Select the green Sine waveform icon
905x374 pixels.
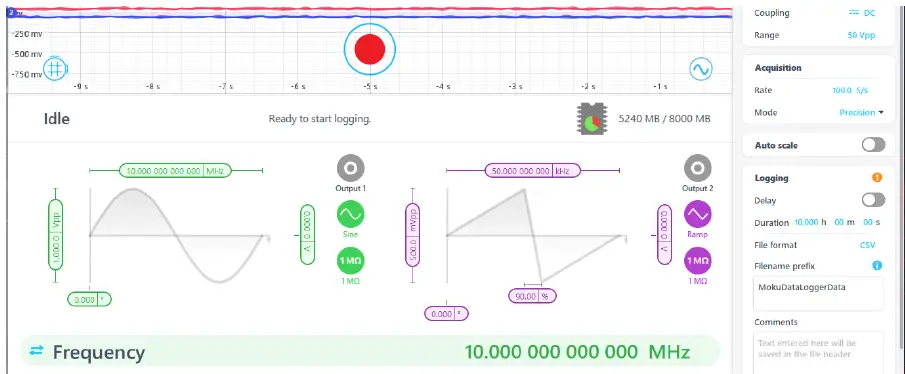coord(350,214)
